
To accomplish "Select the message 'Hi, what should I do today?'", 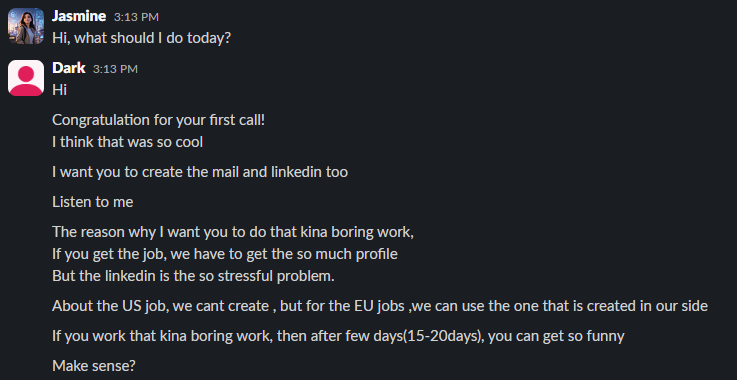I will click(x=141, y=38).
